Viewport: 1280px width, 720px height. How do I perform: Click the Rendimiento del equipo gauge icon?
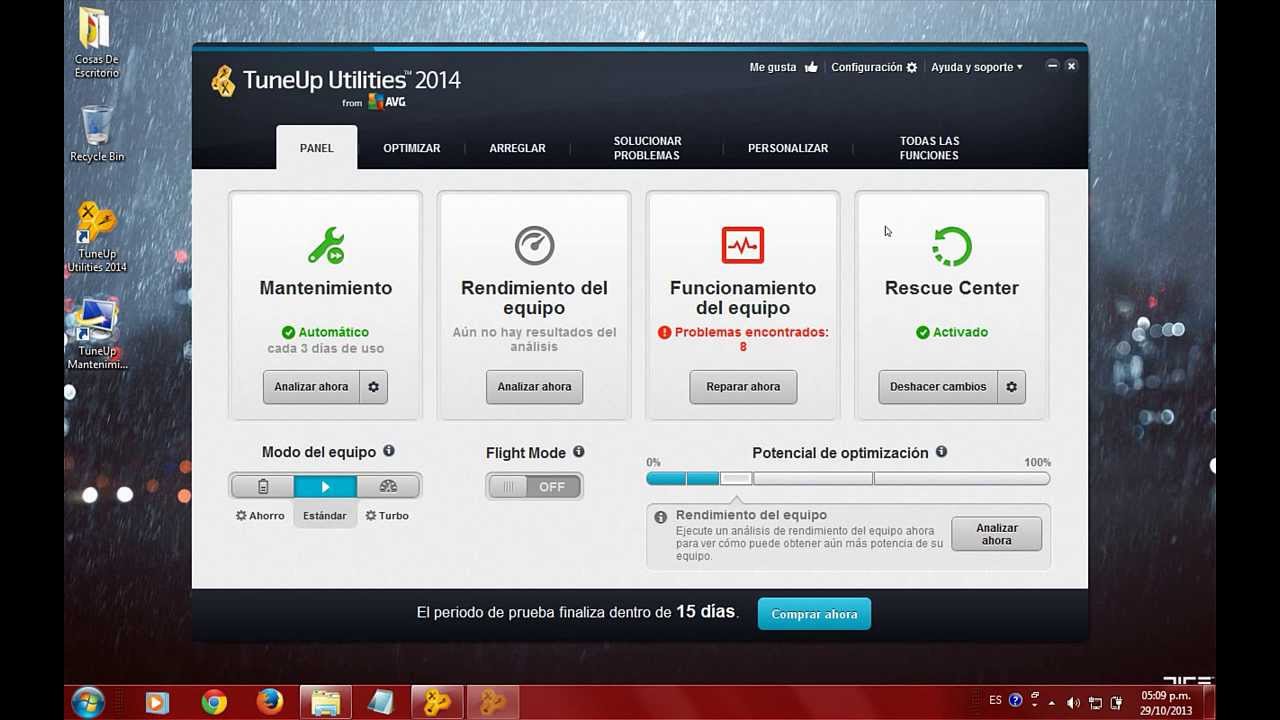pyautogui.click(x=534, y=243)
